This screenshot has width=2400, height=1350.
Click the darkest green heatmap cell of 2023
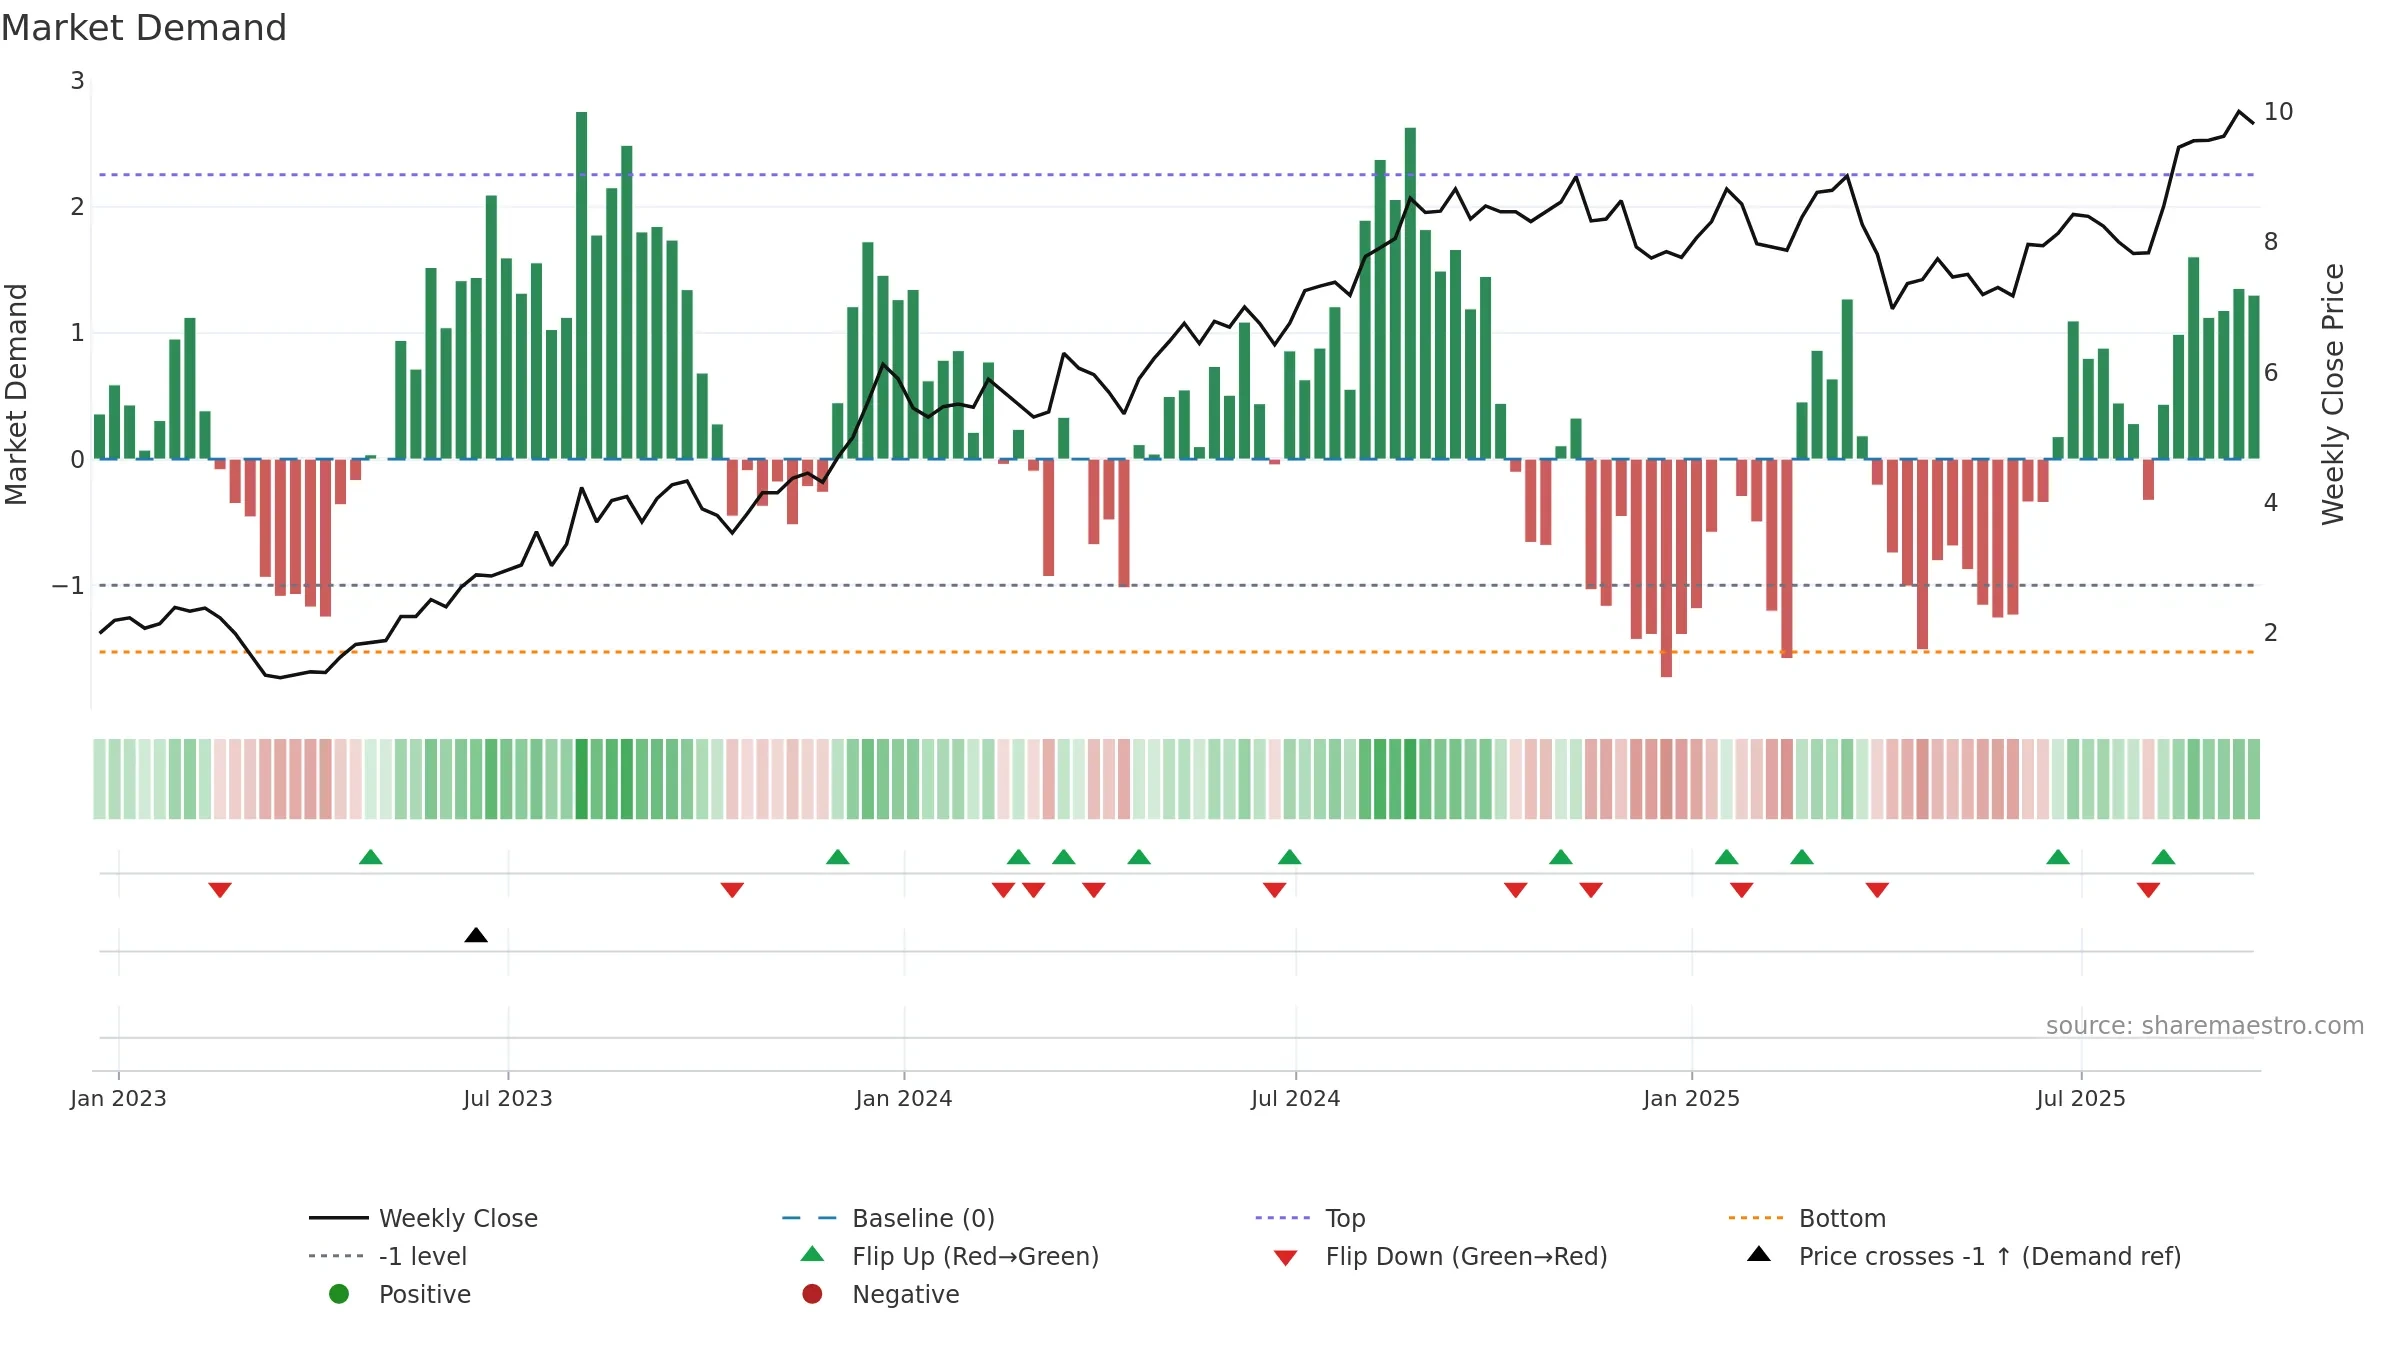pyautogui.click(x=581, y=779)
